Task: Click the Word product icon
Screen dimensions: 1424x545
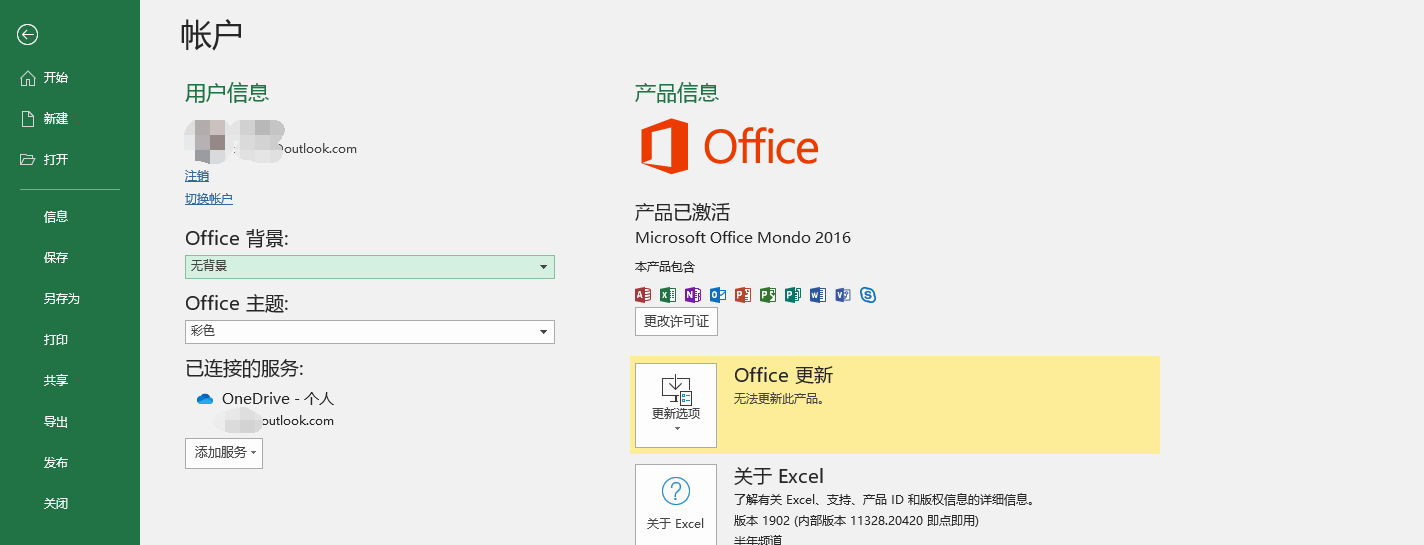Action: click(818, 295)
